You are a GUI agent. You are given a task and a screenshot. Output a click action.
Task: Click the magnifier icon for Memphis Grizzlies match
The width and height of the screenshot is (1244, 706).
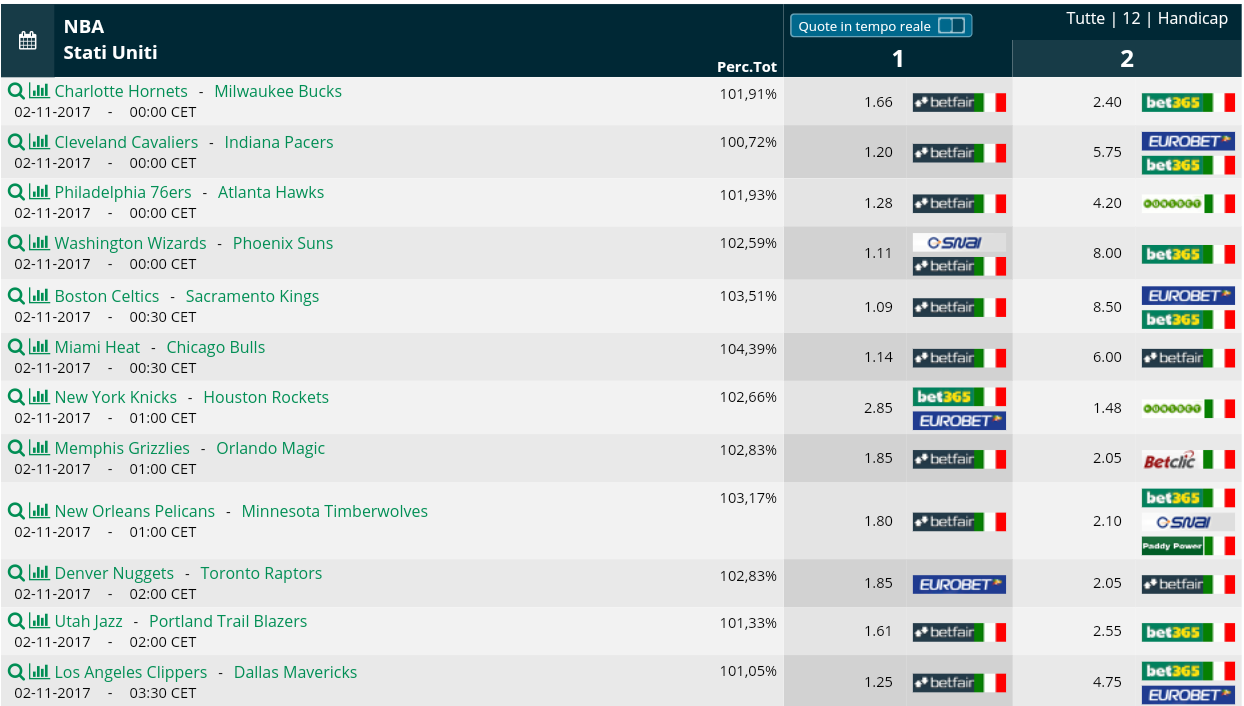[x=16, y=448]
